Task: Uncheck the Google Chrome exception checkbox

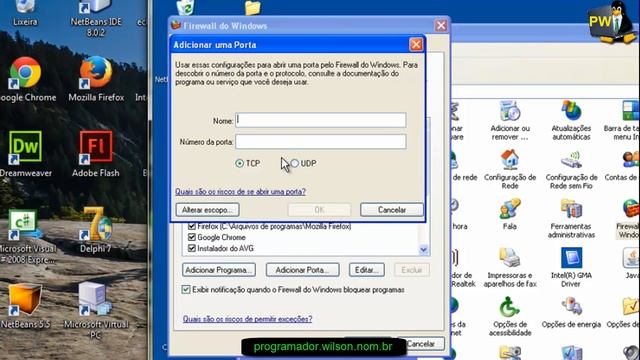Action: (192, 237)
